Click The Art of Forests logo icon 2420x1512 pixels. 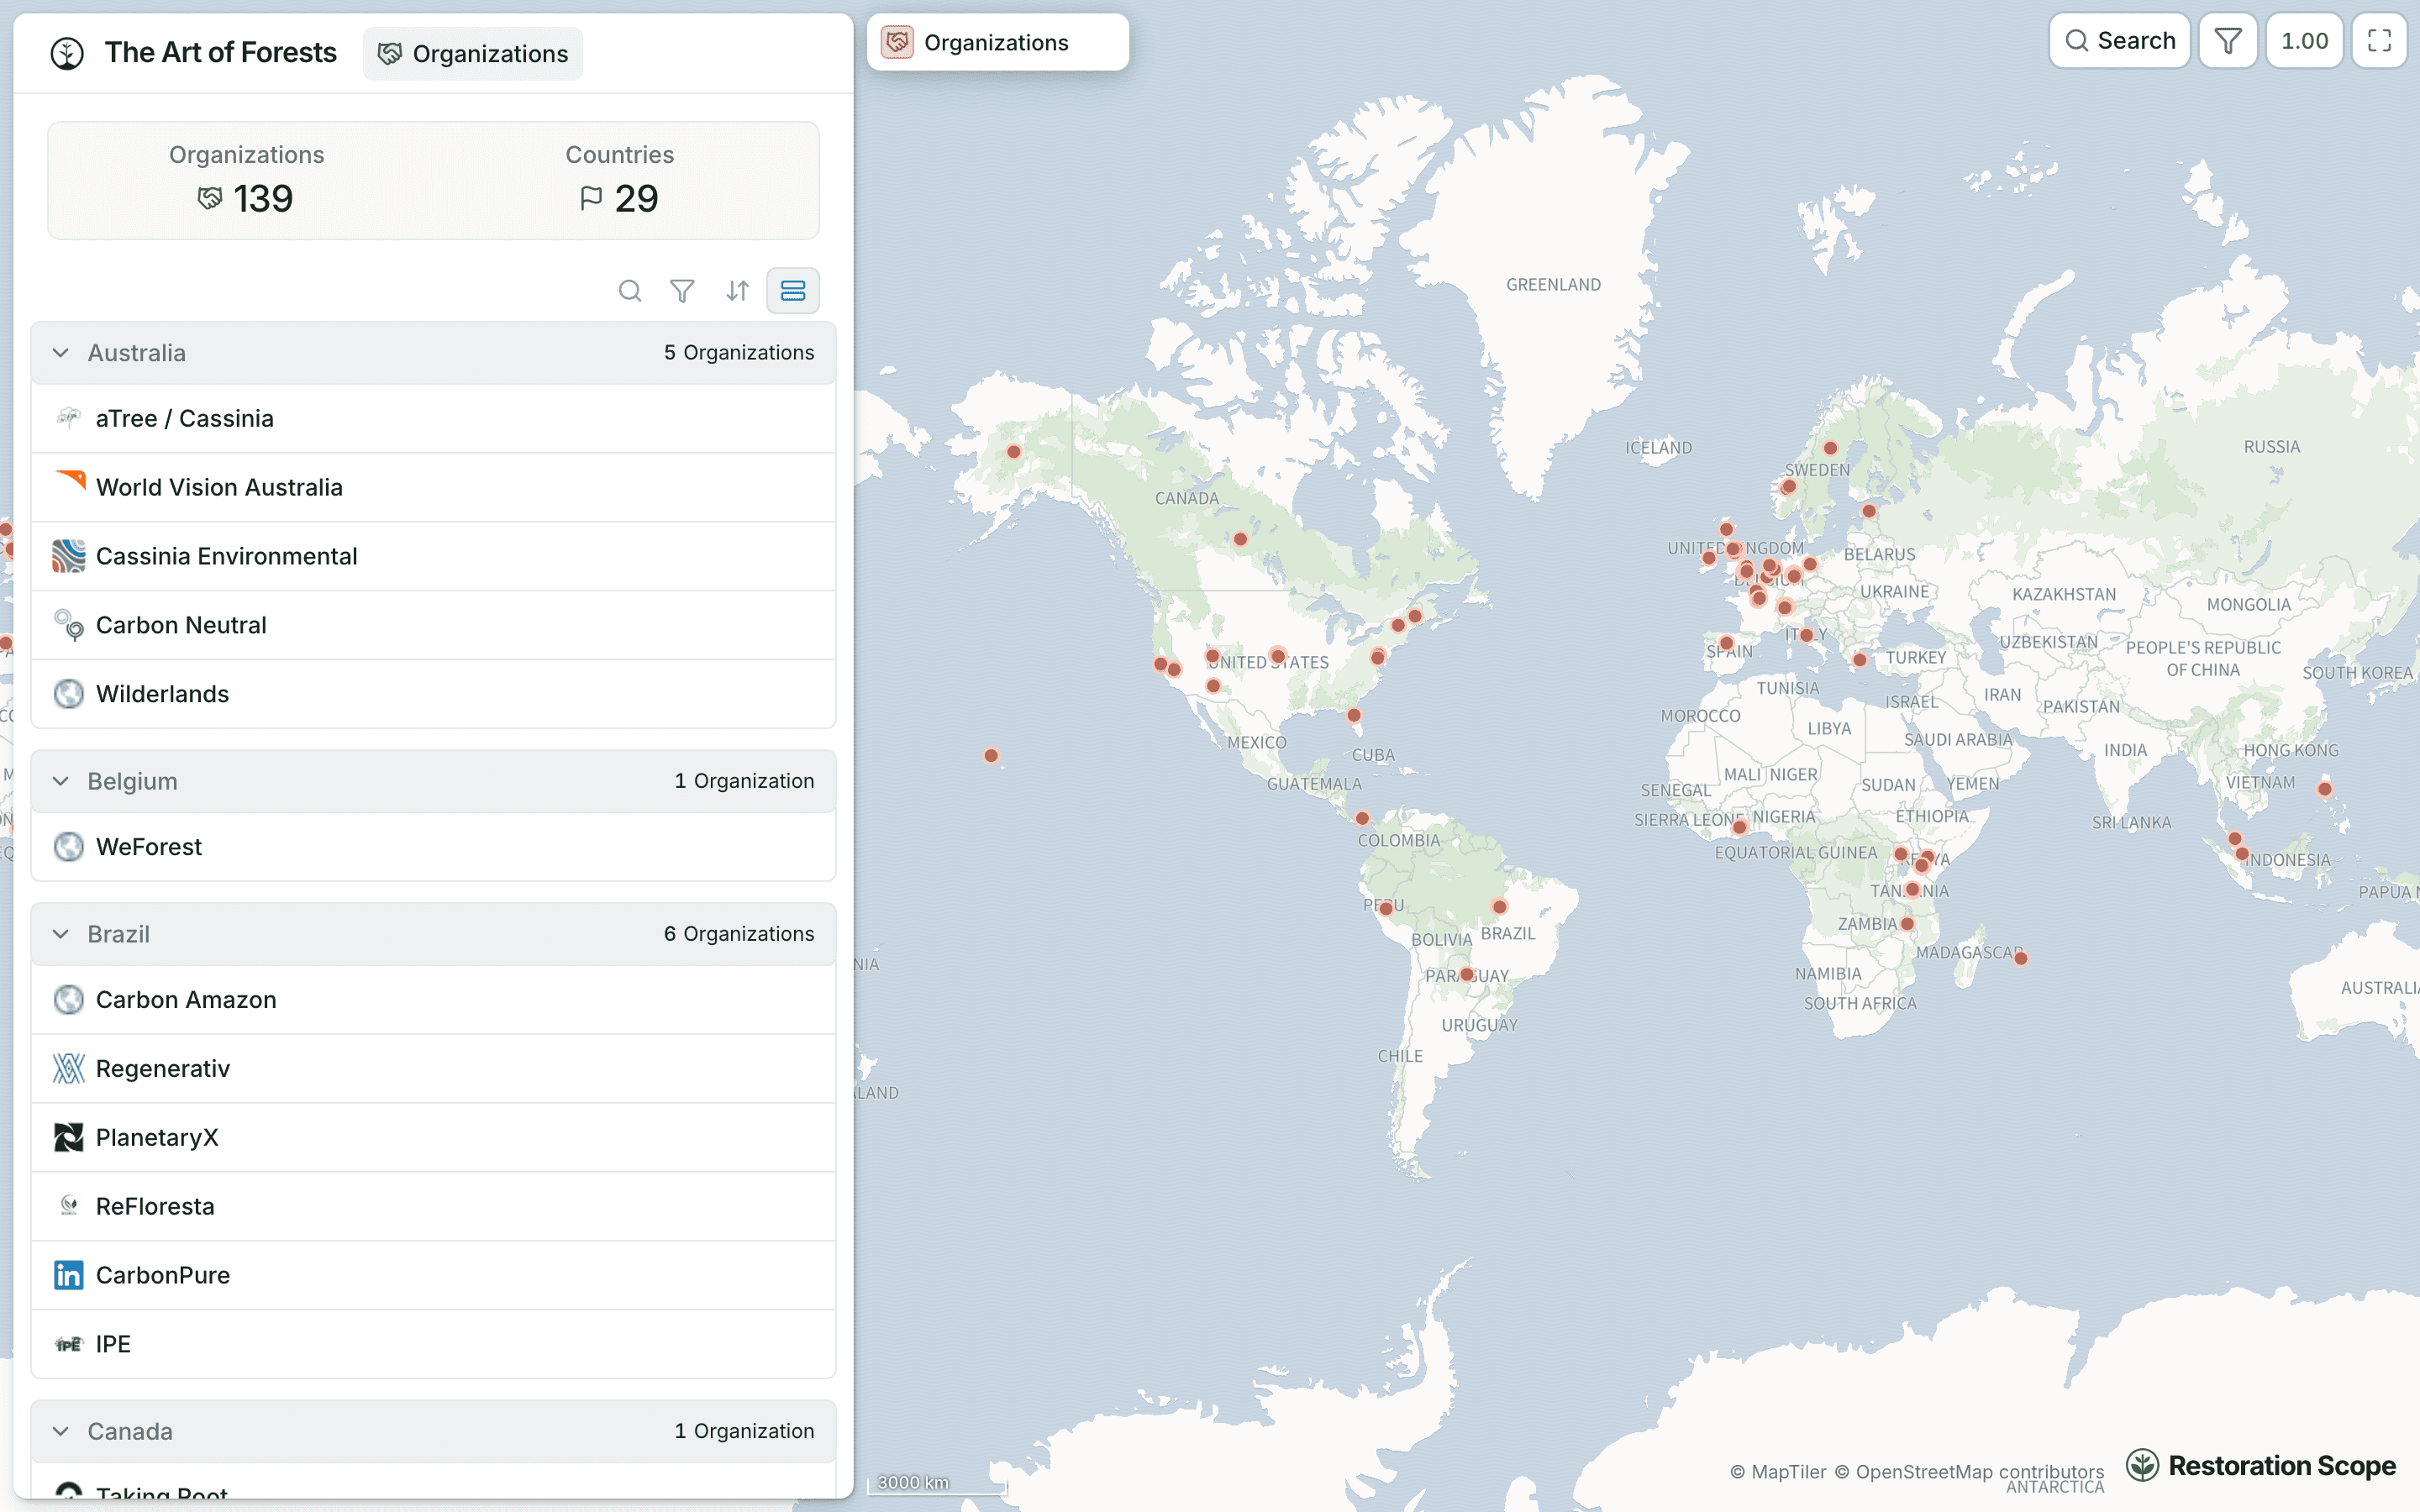(67, 53)
